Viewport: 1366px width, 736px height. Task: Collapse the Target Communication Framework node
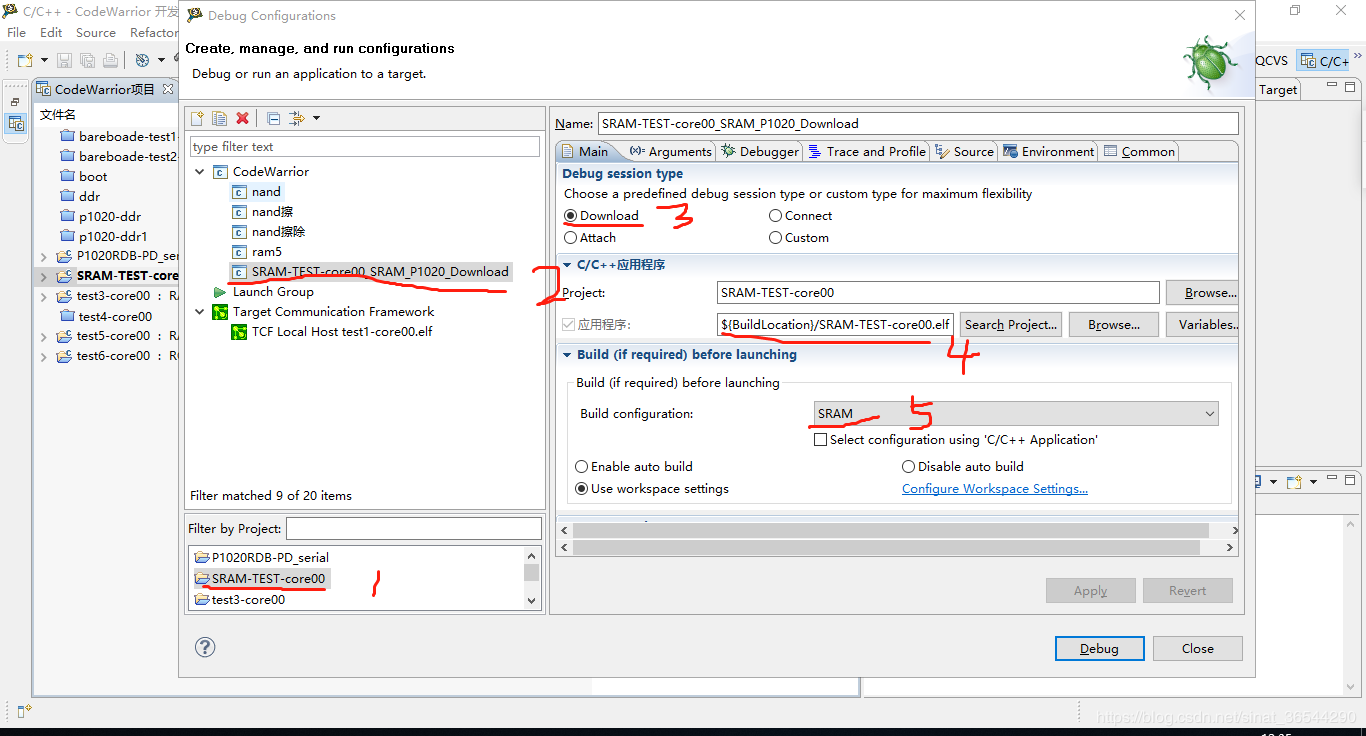tap(200, 312)
